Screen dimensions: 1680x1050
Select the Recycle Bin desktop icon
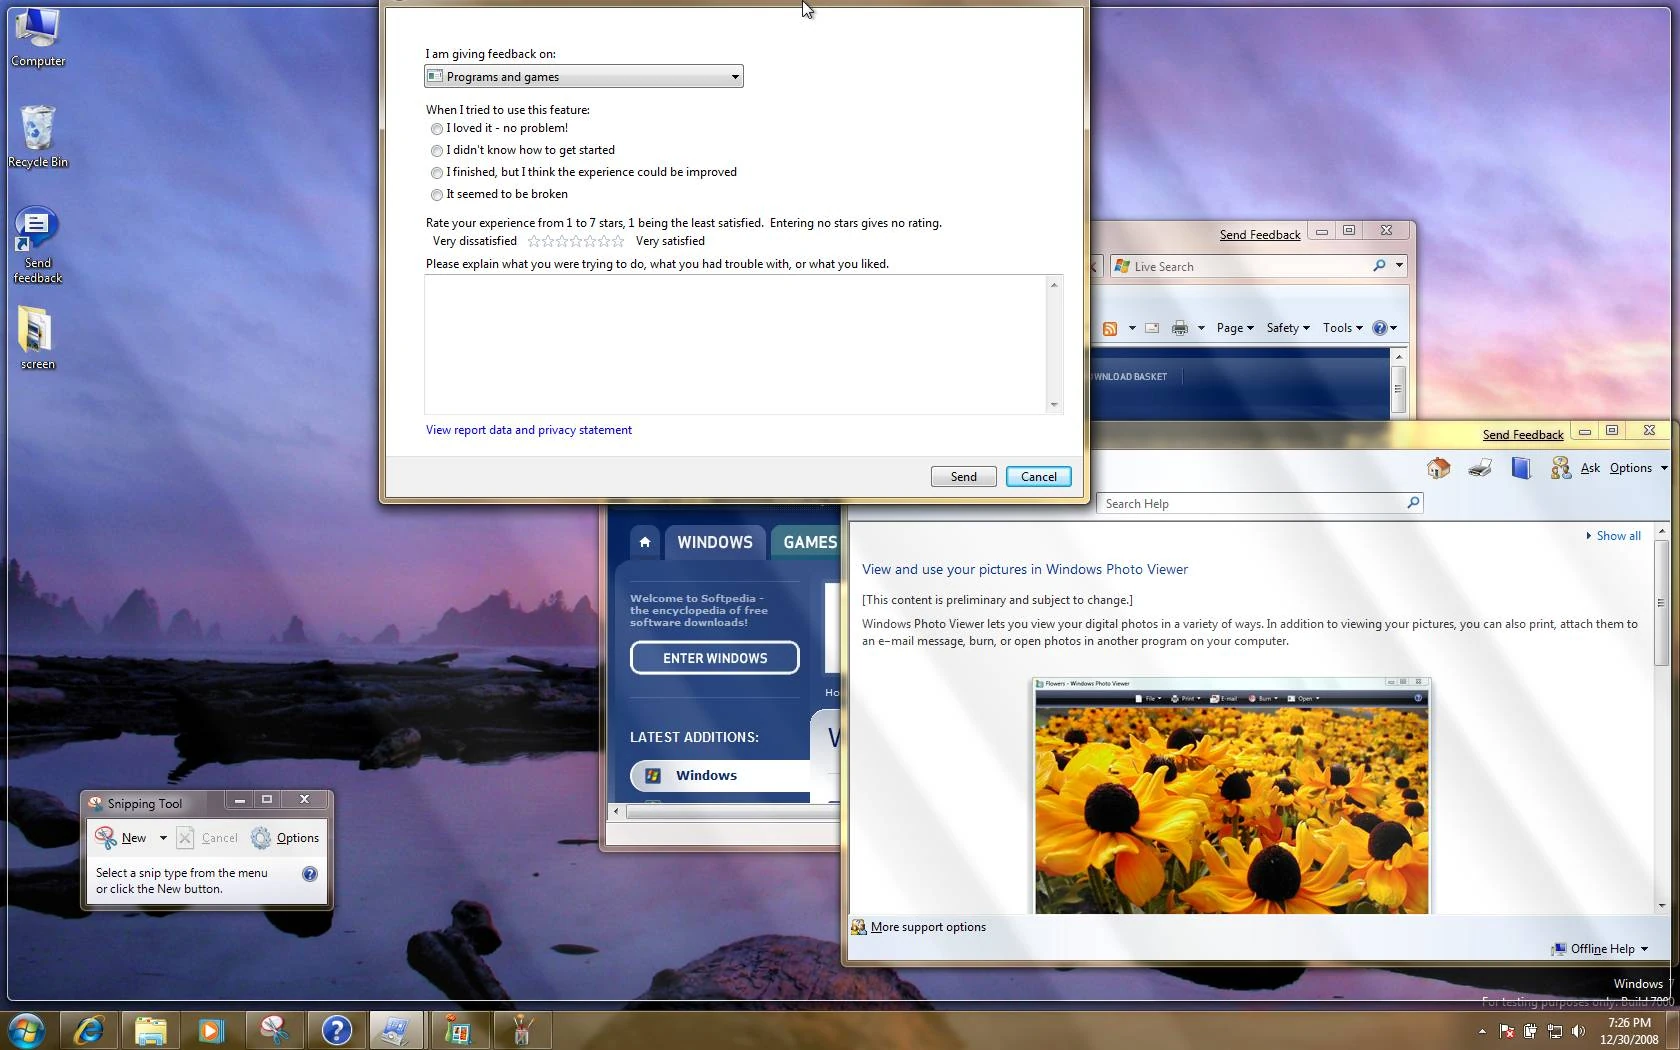(x=38, y=137)
